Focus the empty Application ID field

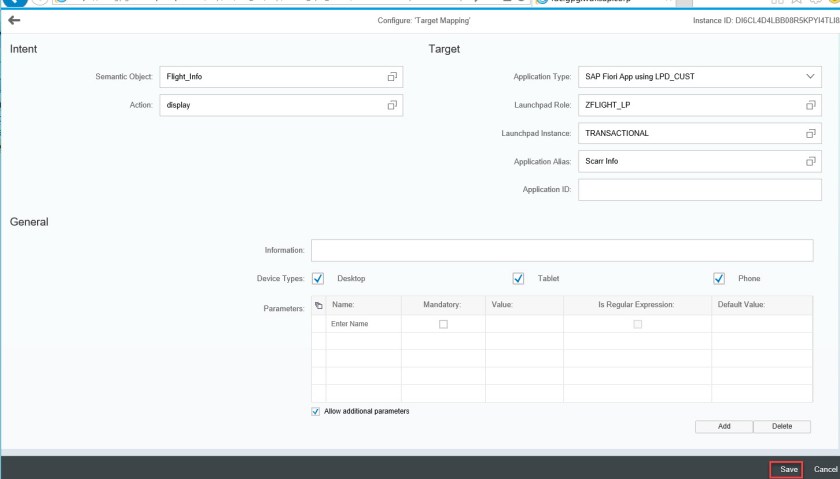pyautogui.click(x=700, y=190)
